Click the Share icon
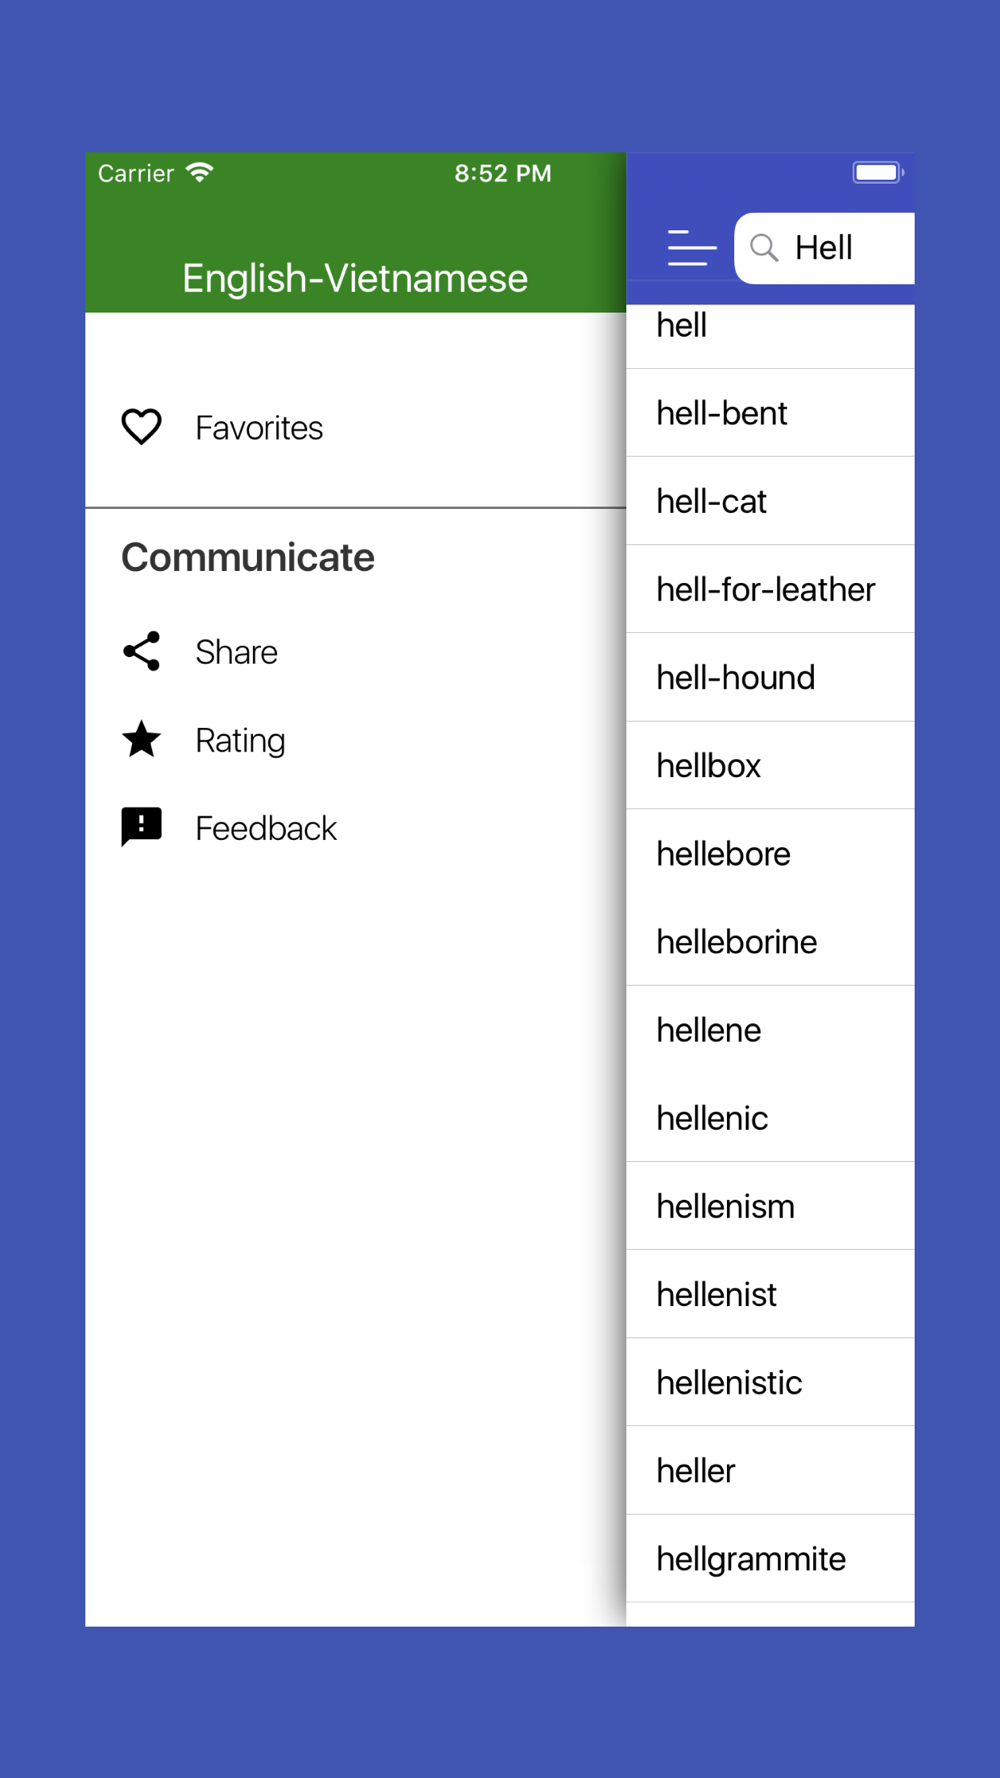Screen dimensions: 1000x1778 click(x=141, y=651)
